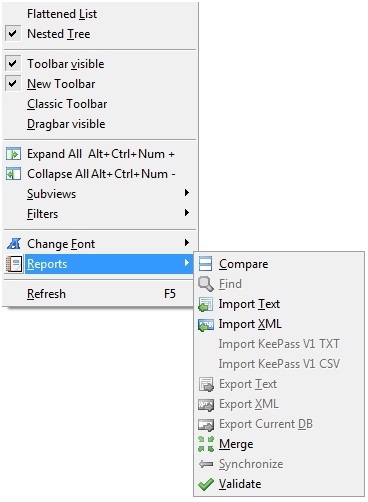Click the Import XML icon
The width and height of the screenshot is (368, 502).
point(206,325)
